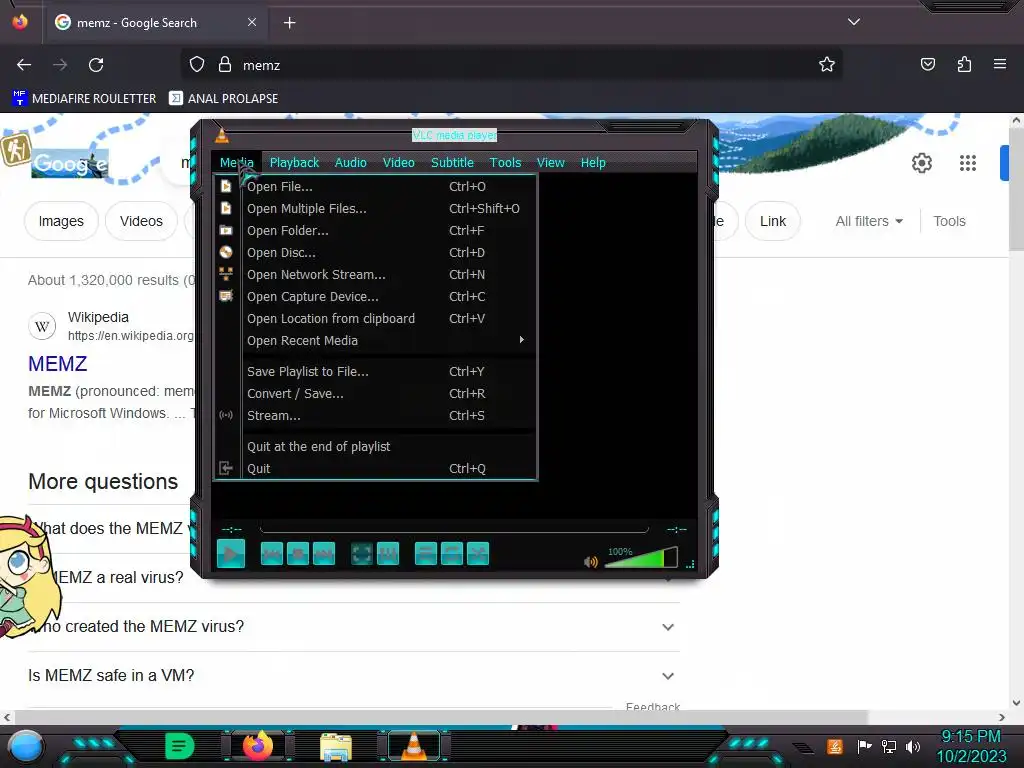The image size is (1024, 768).
Task: Reload the Firefox page
Action: click(96, 65)
